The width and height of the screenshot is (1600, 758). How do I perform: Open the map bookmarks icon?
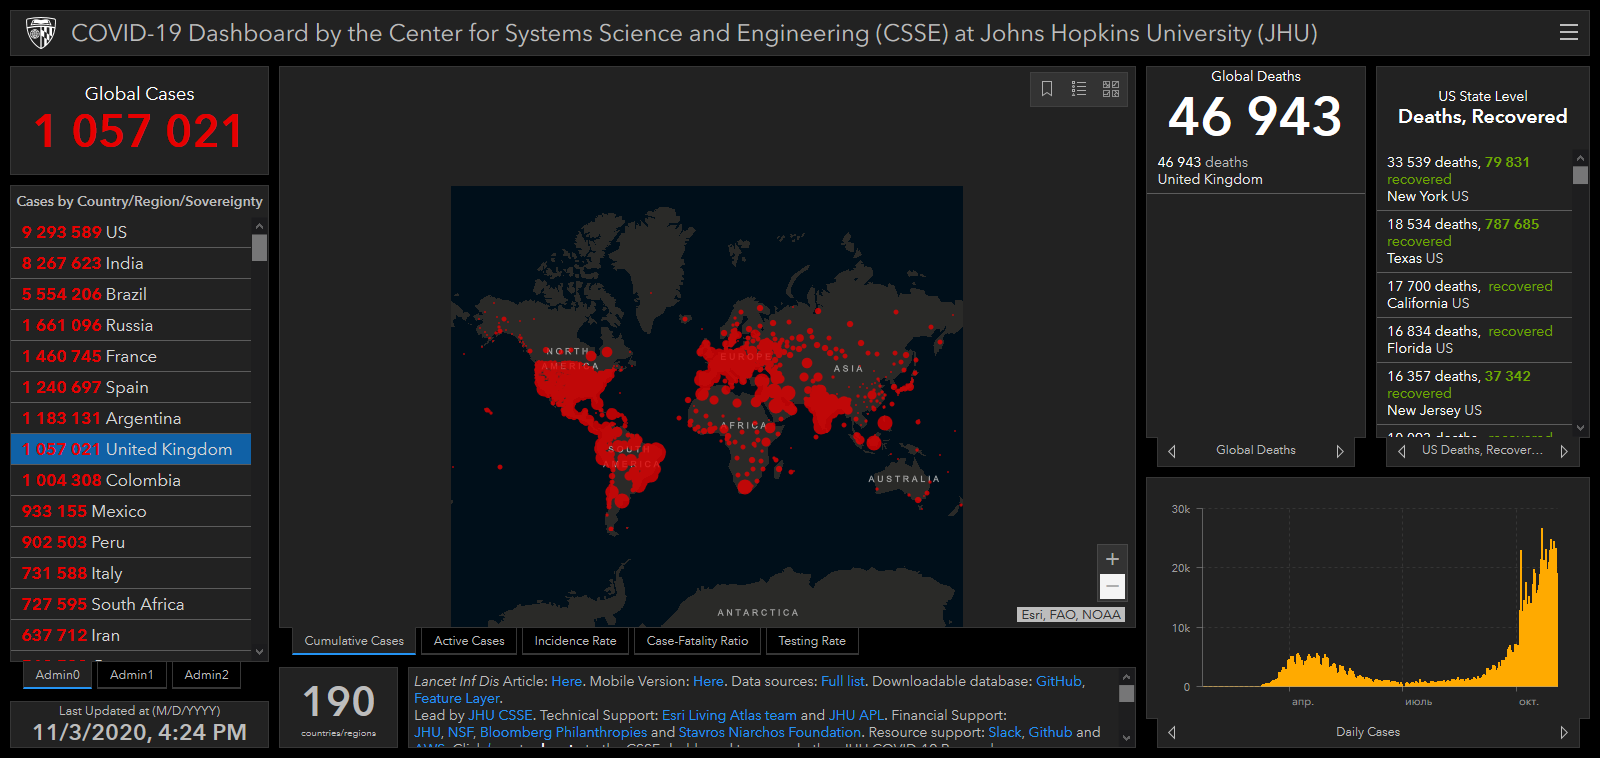1047,89
